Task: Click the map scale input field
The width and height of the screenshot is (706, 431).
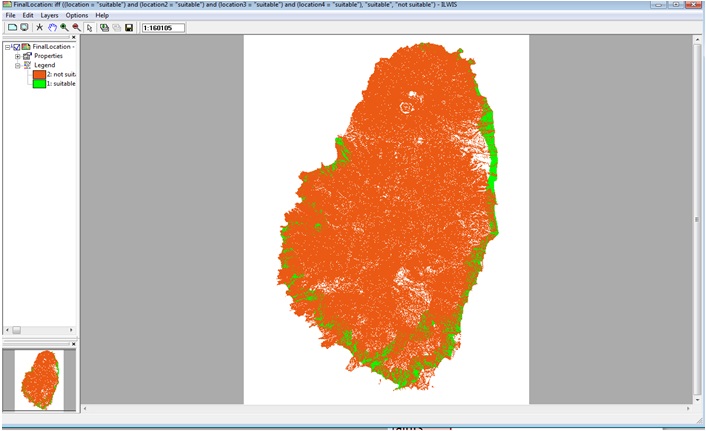Action: (x=163, y=27)
